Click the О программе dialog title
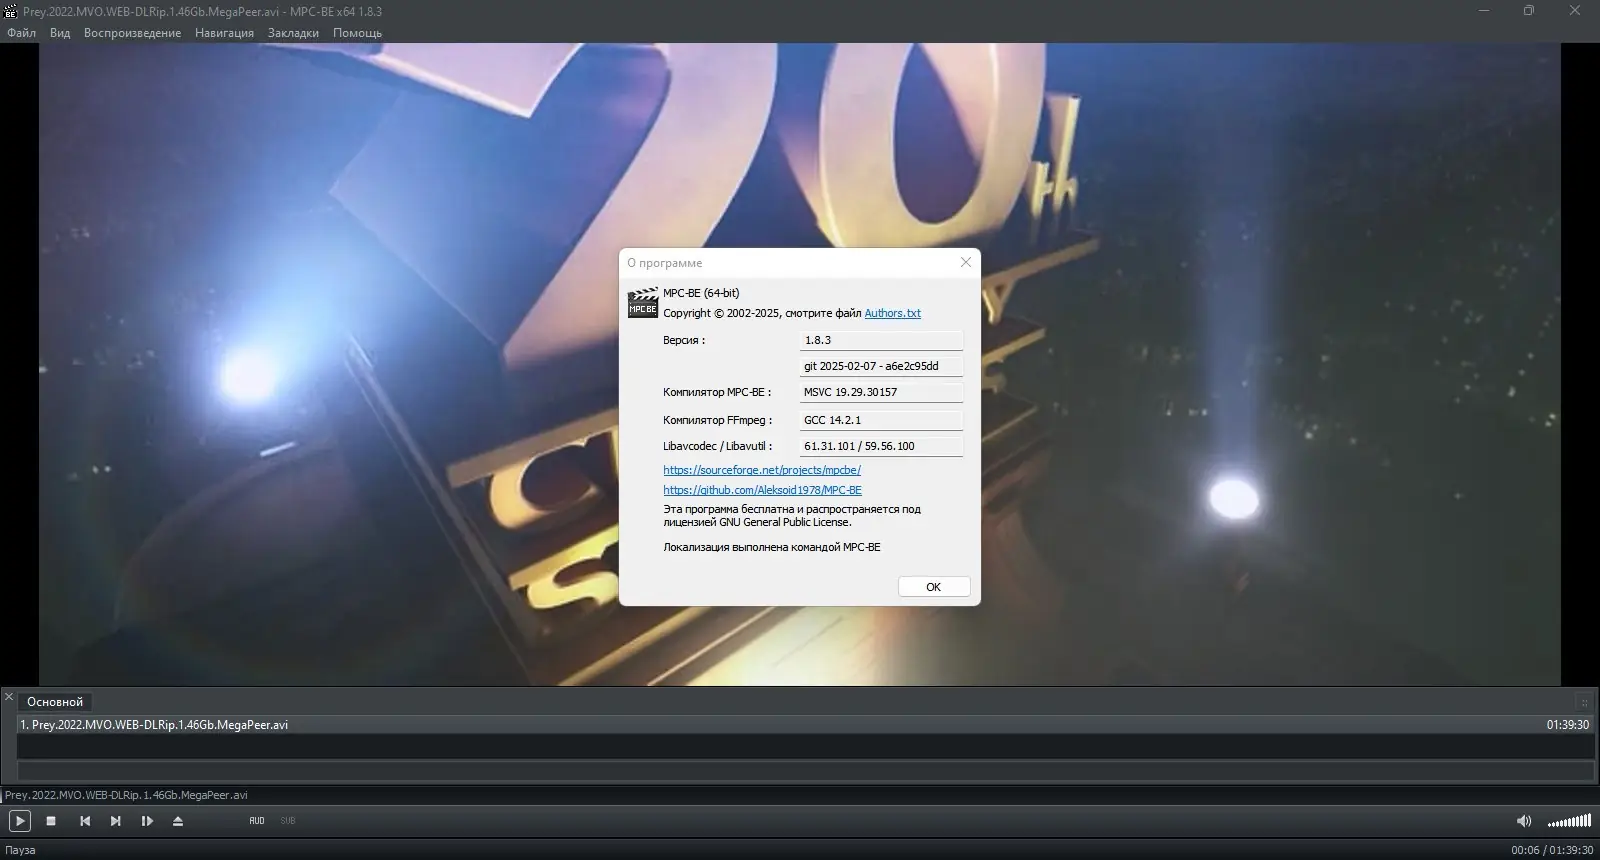Image resolution: width=1600 pixels, height=860 pixels. [x=665, y=263]
